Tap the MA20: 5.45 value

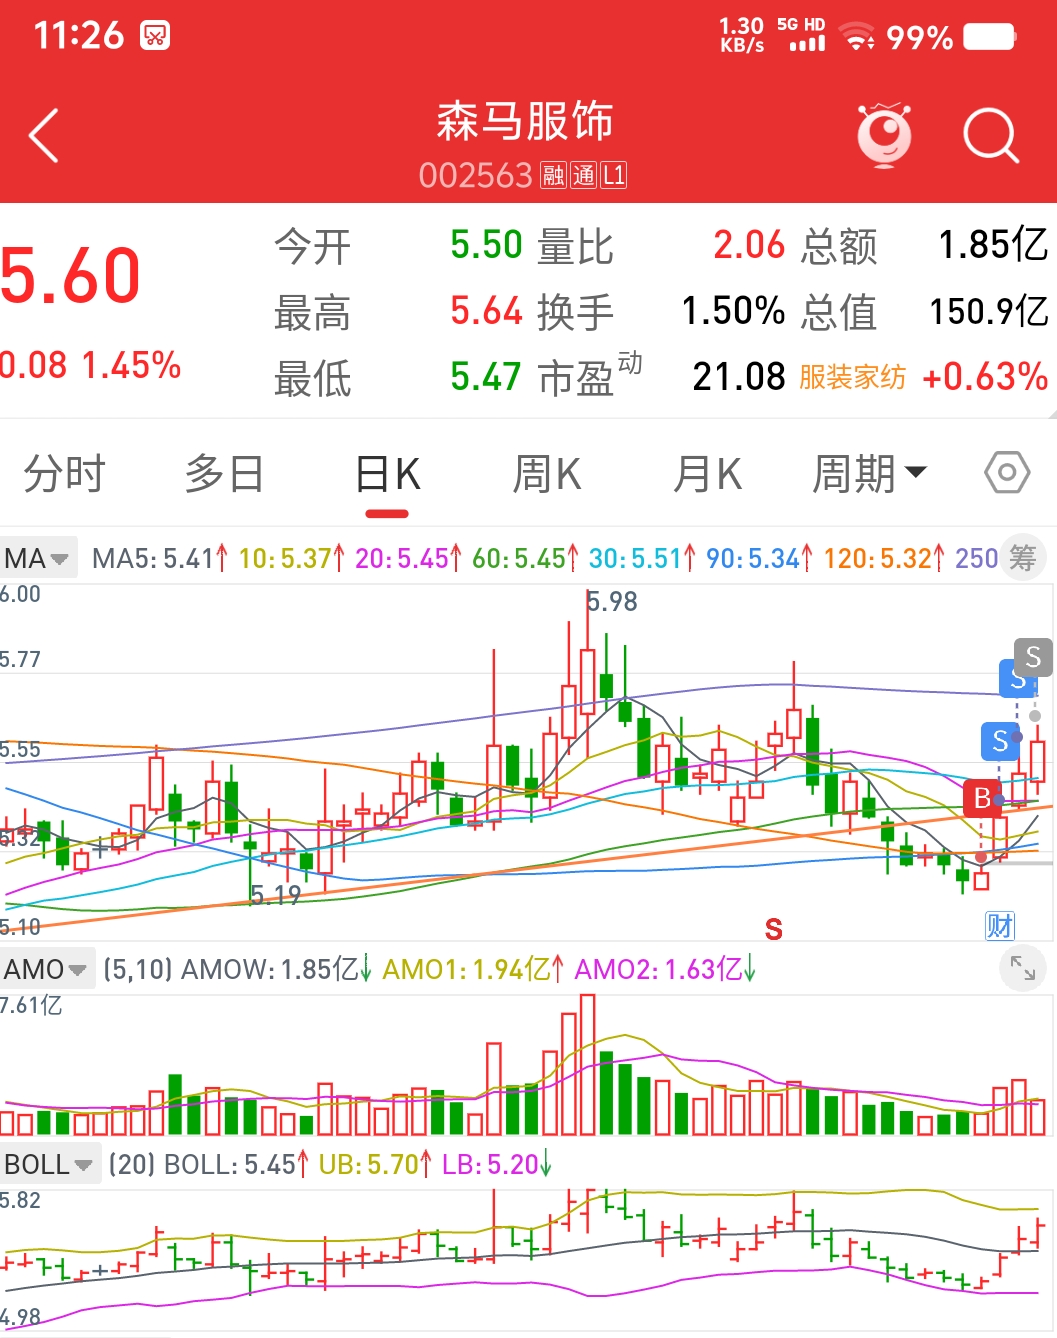coord(409,558)
